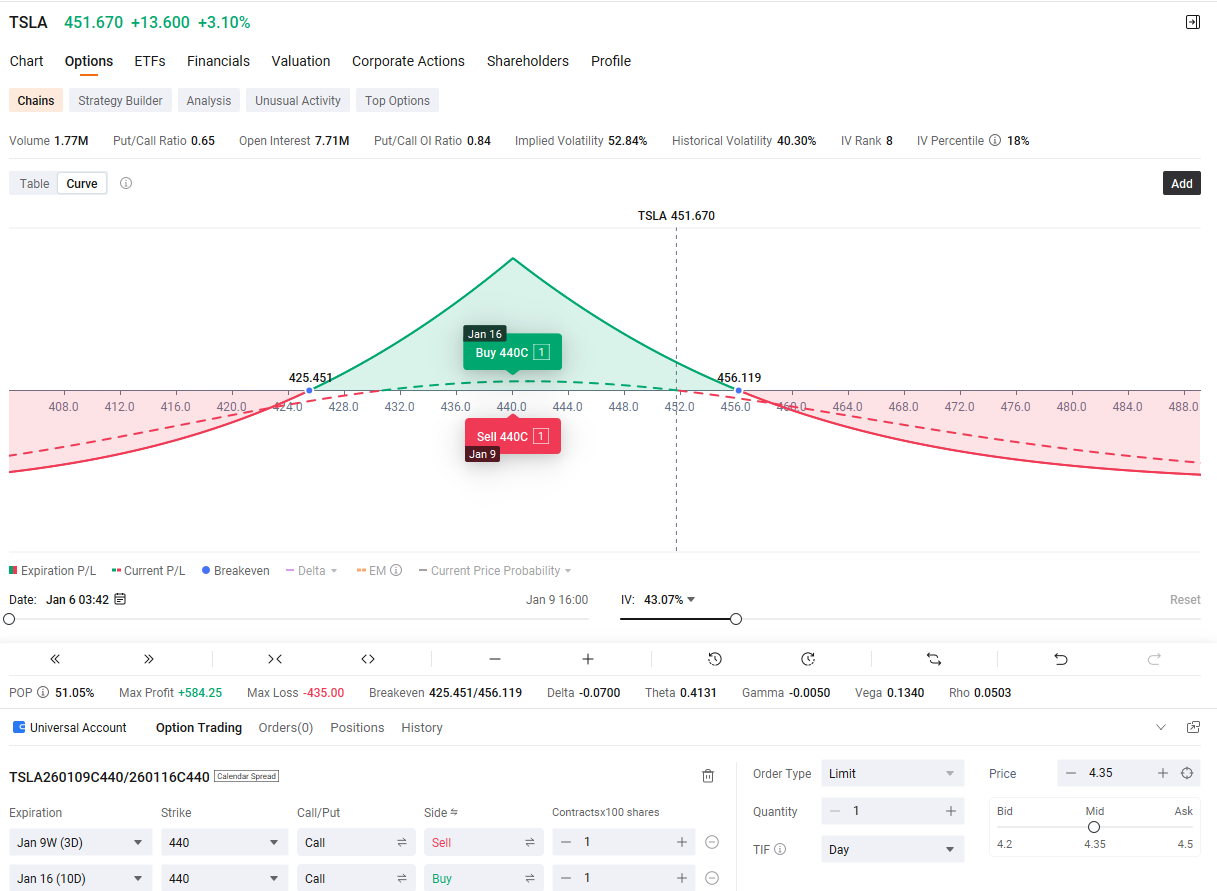Open the Orders(0) tab
Viewport: 1217px width, 891px height.
(286, 728)
